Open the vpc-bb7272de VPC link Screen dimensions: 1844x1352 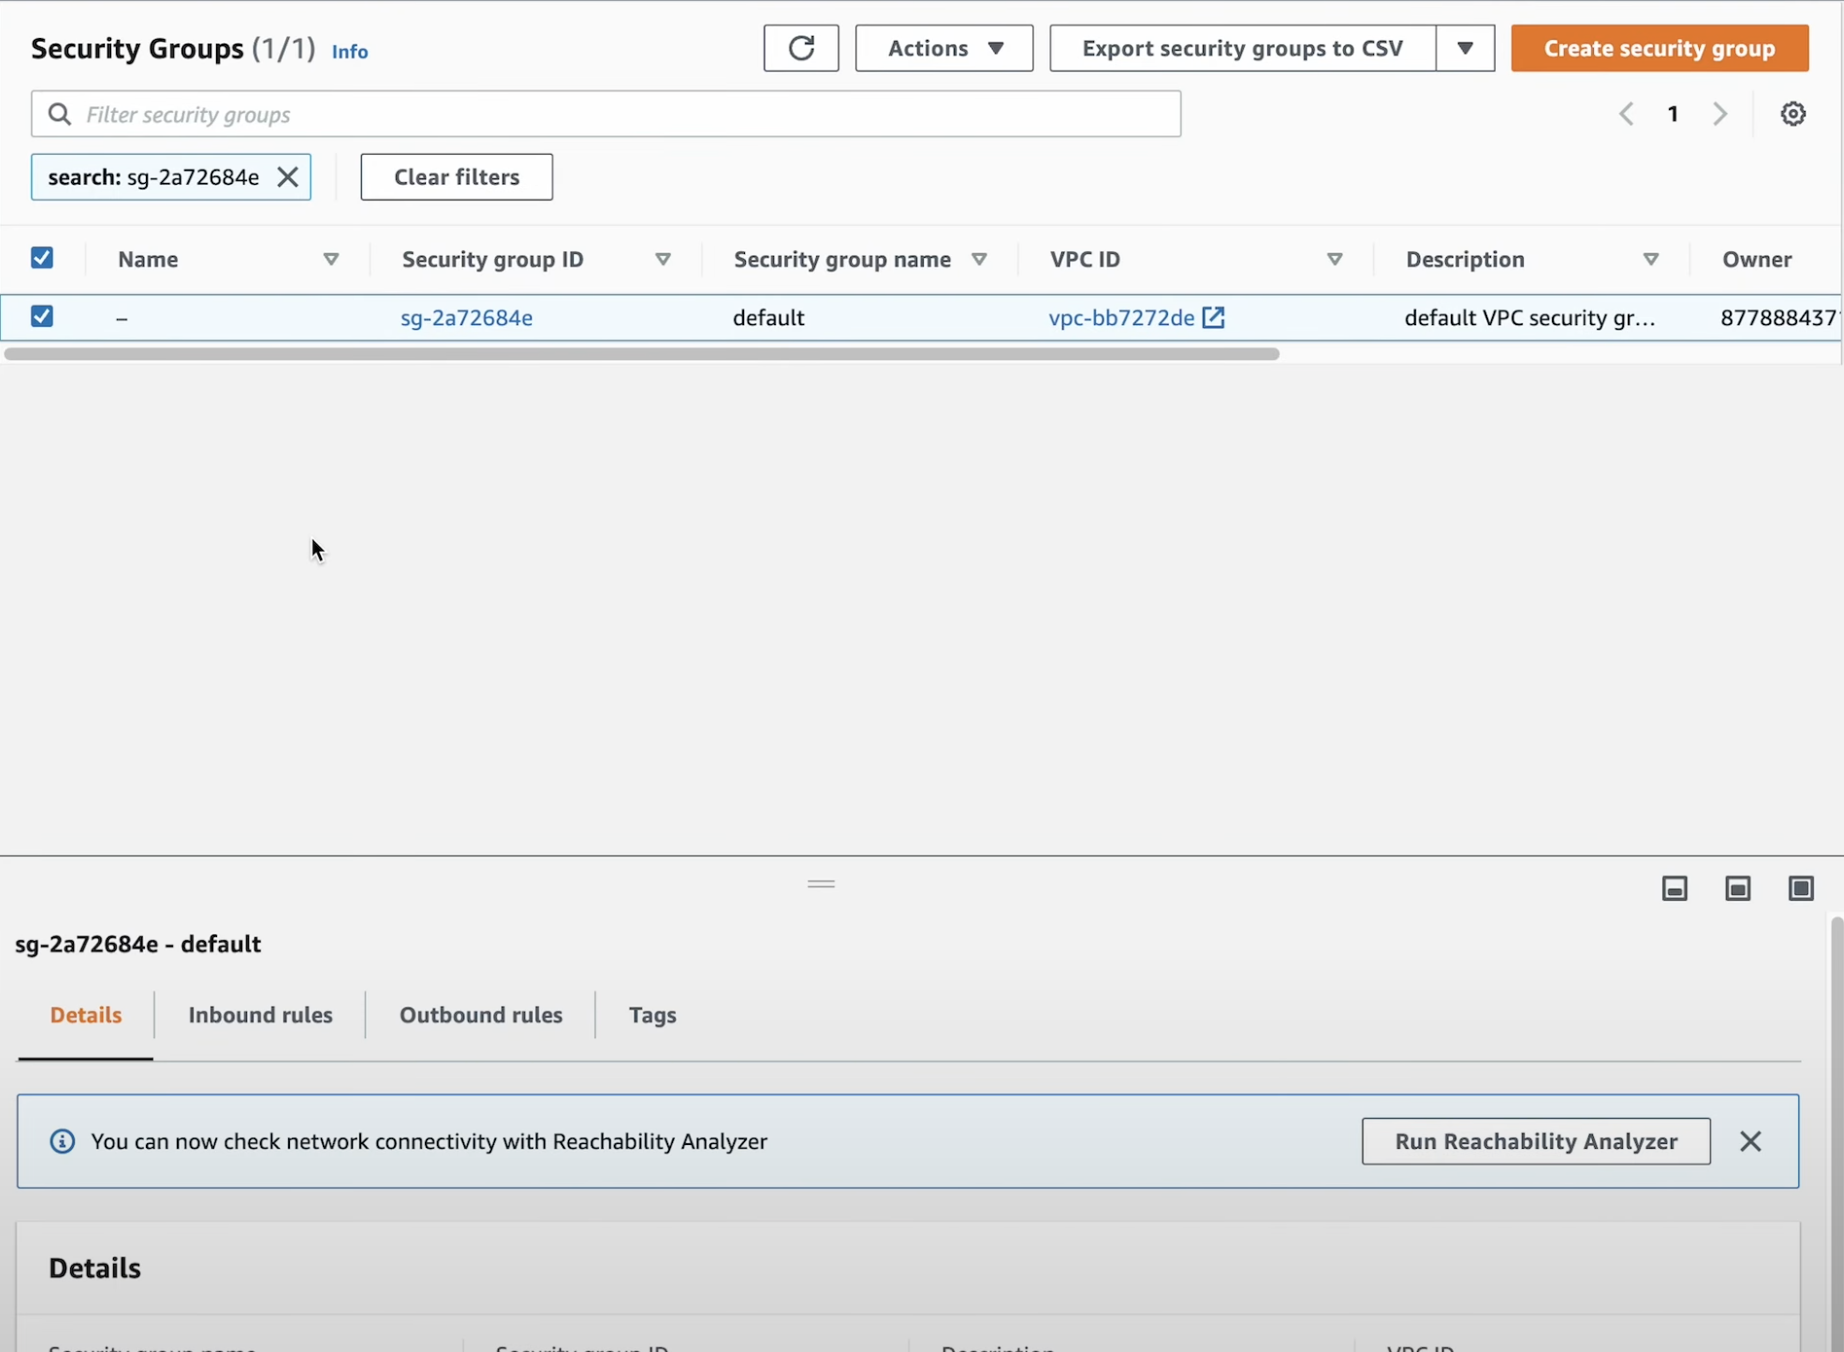1121,317
